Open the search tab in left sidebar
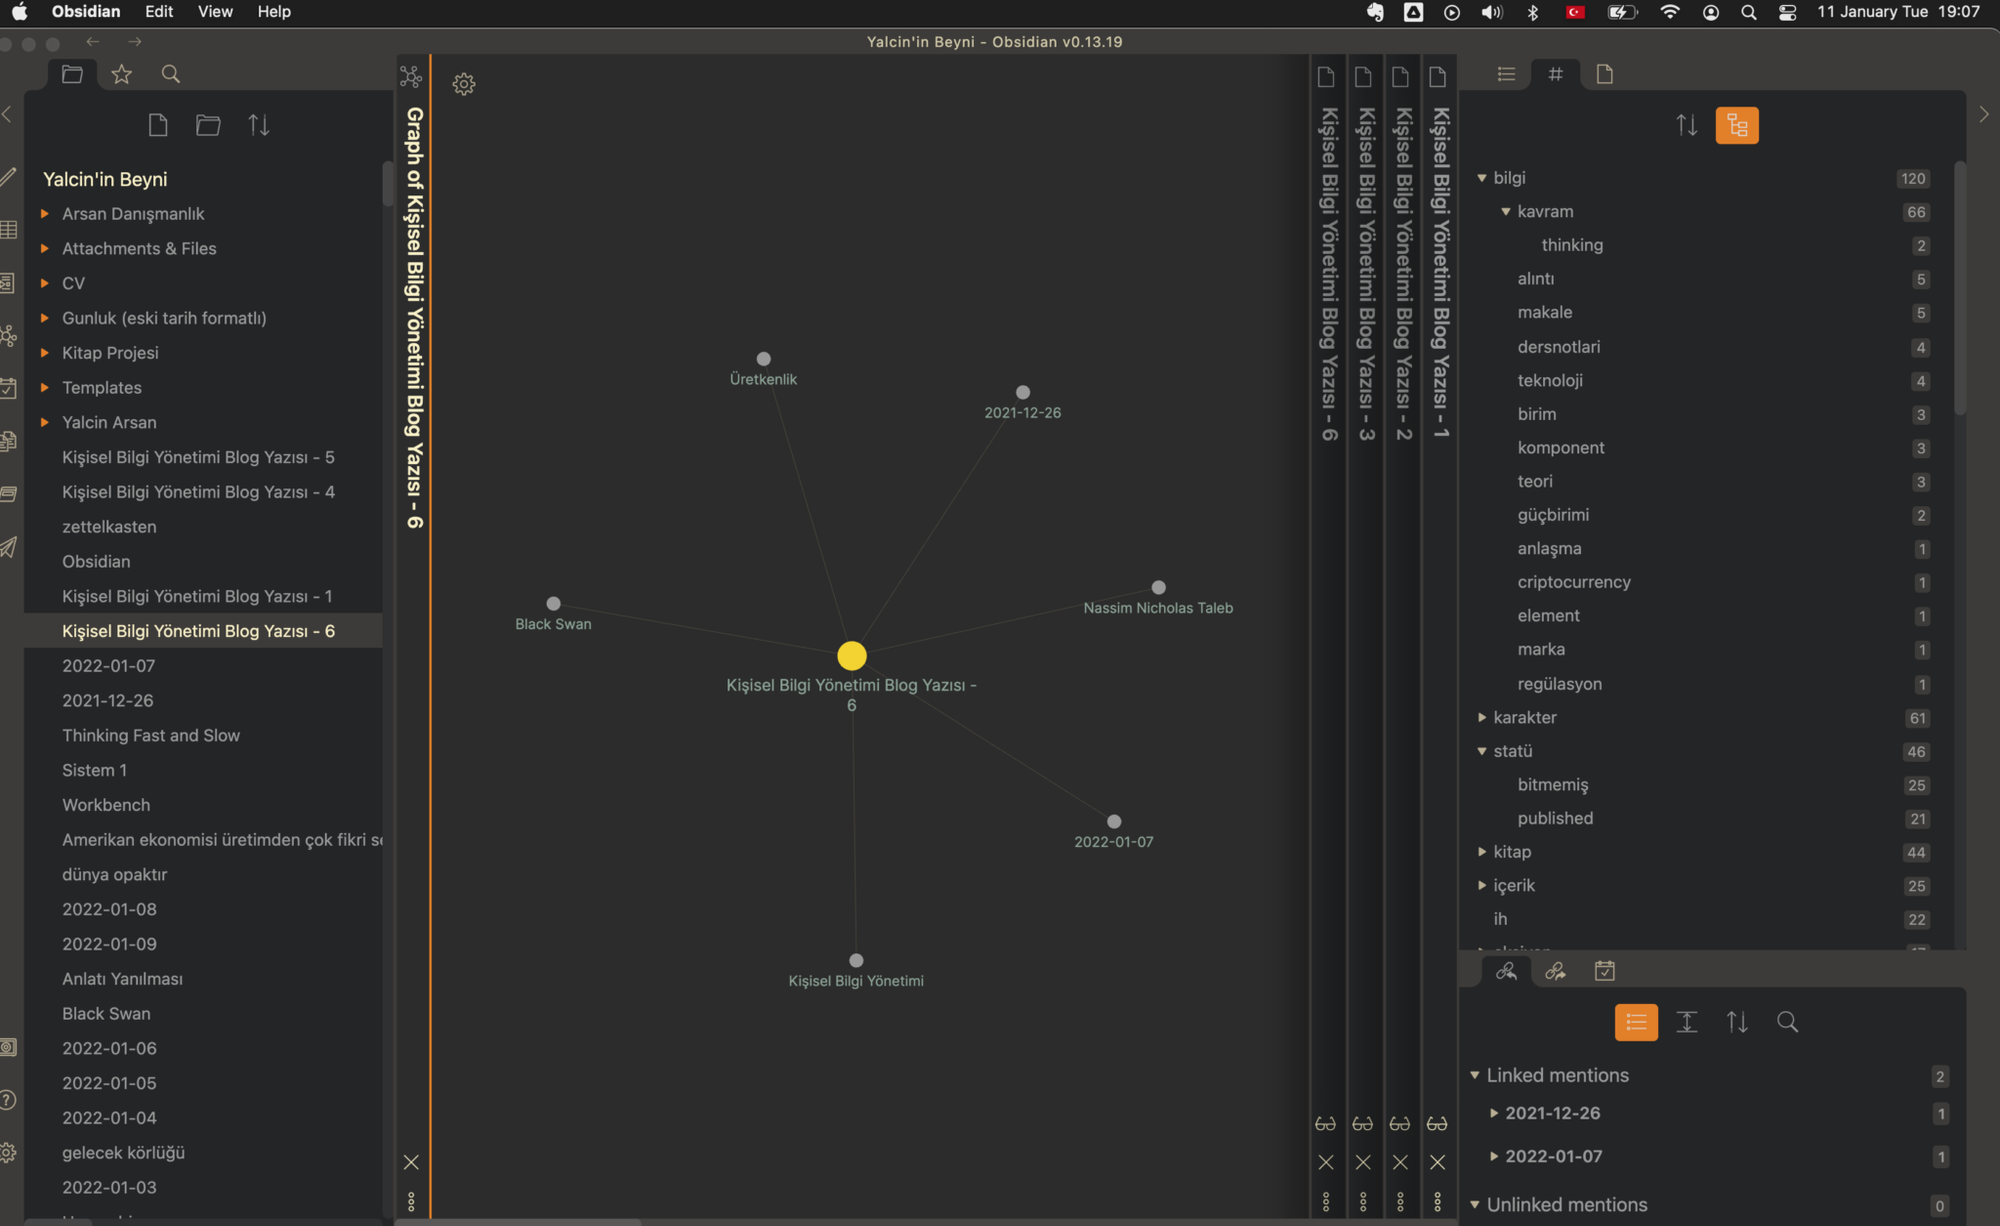This screenshot has width=2000, height=1226. tap(171, 74)
